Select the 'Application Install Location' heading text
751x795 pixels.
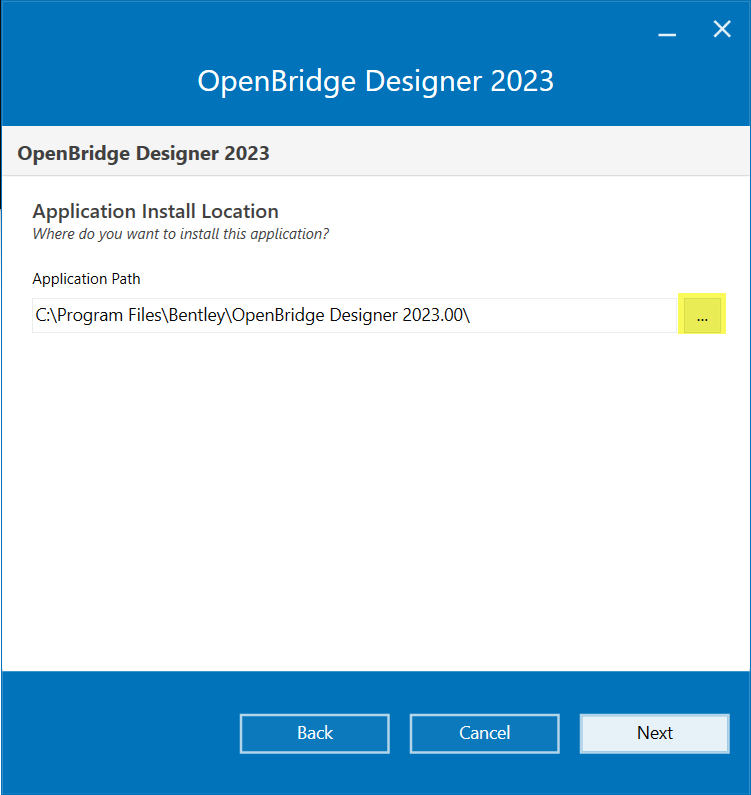pos(156,211)
